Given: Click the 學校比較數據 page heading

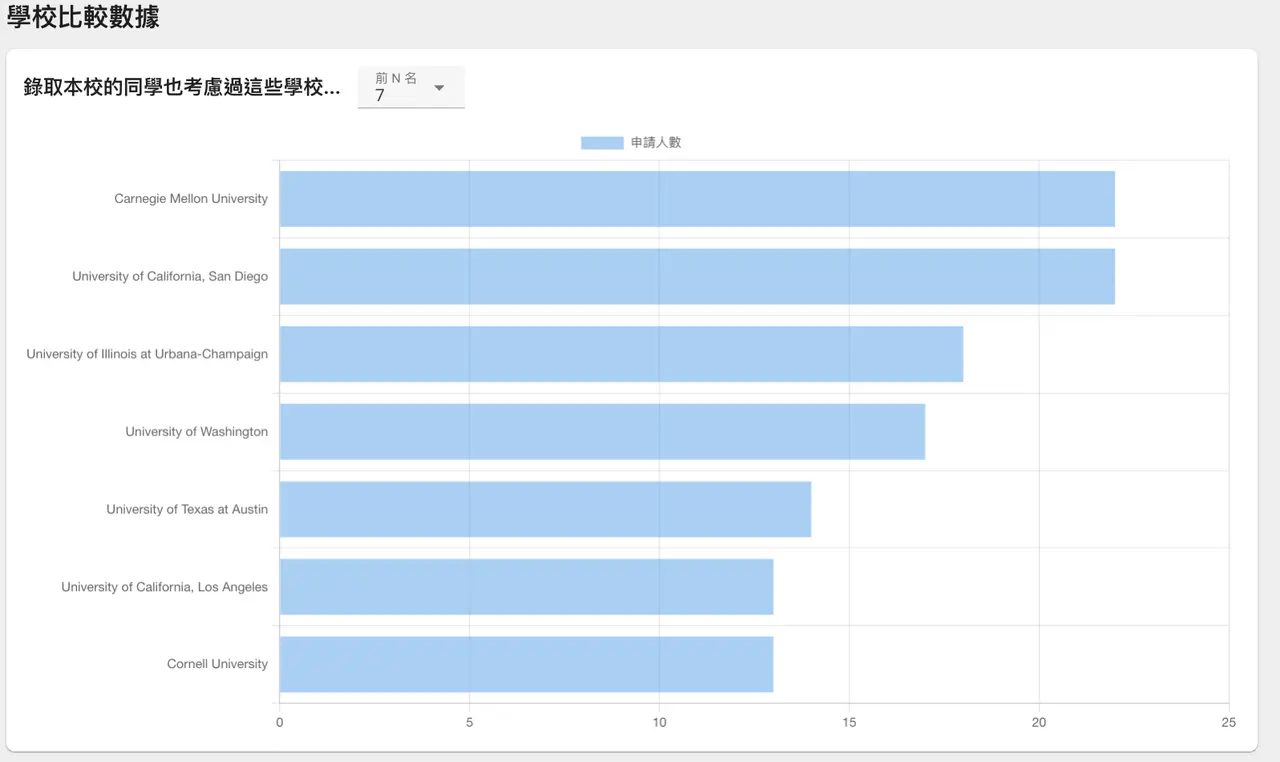Looking at the screenshot, I should 83,17.
